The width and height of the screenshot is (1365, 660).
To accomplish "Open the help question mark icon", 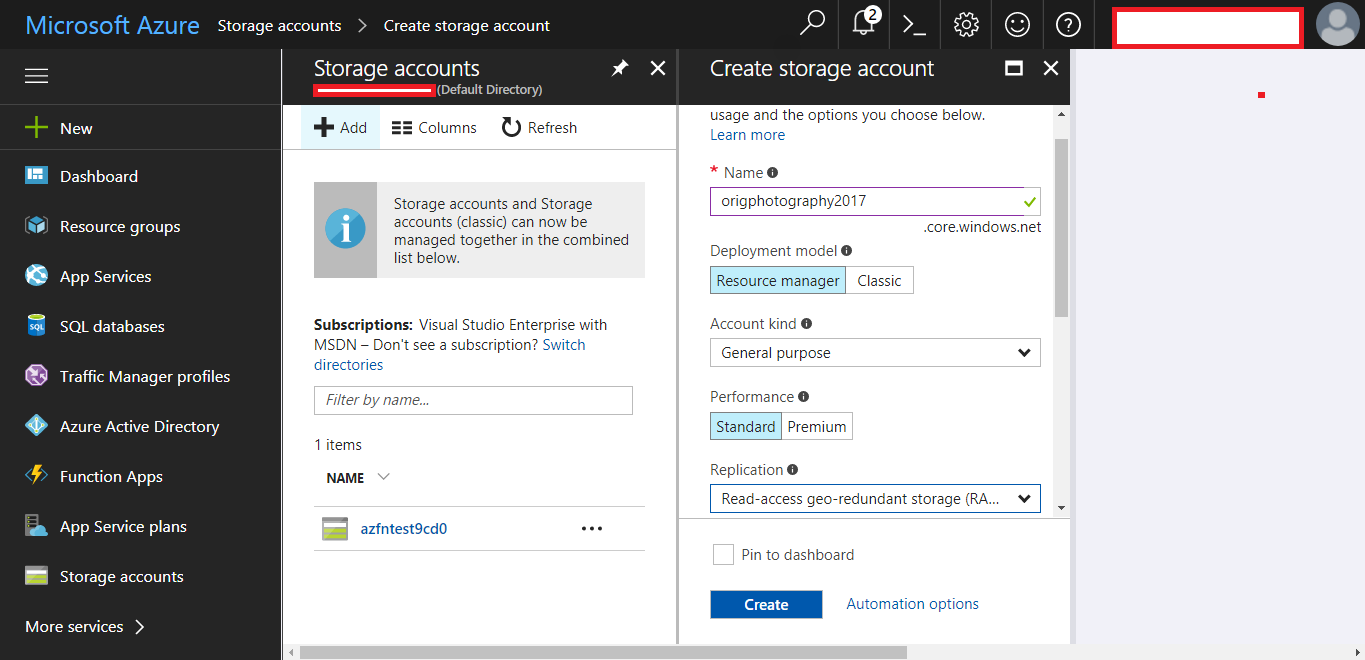I will click(x=1068, y=25).
